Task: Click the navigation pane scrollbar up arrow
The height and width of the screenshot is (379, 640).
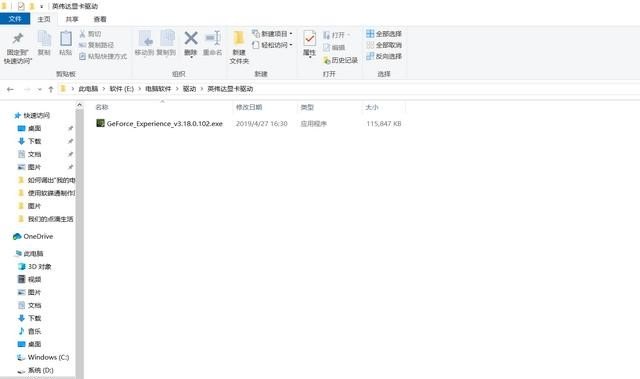Action: 80,105
